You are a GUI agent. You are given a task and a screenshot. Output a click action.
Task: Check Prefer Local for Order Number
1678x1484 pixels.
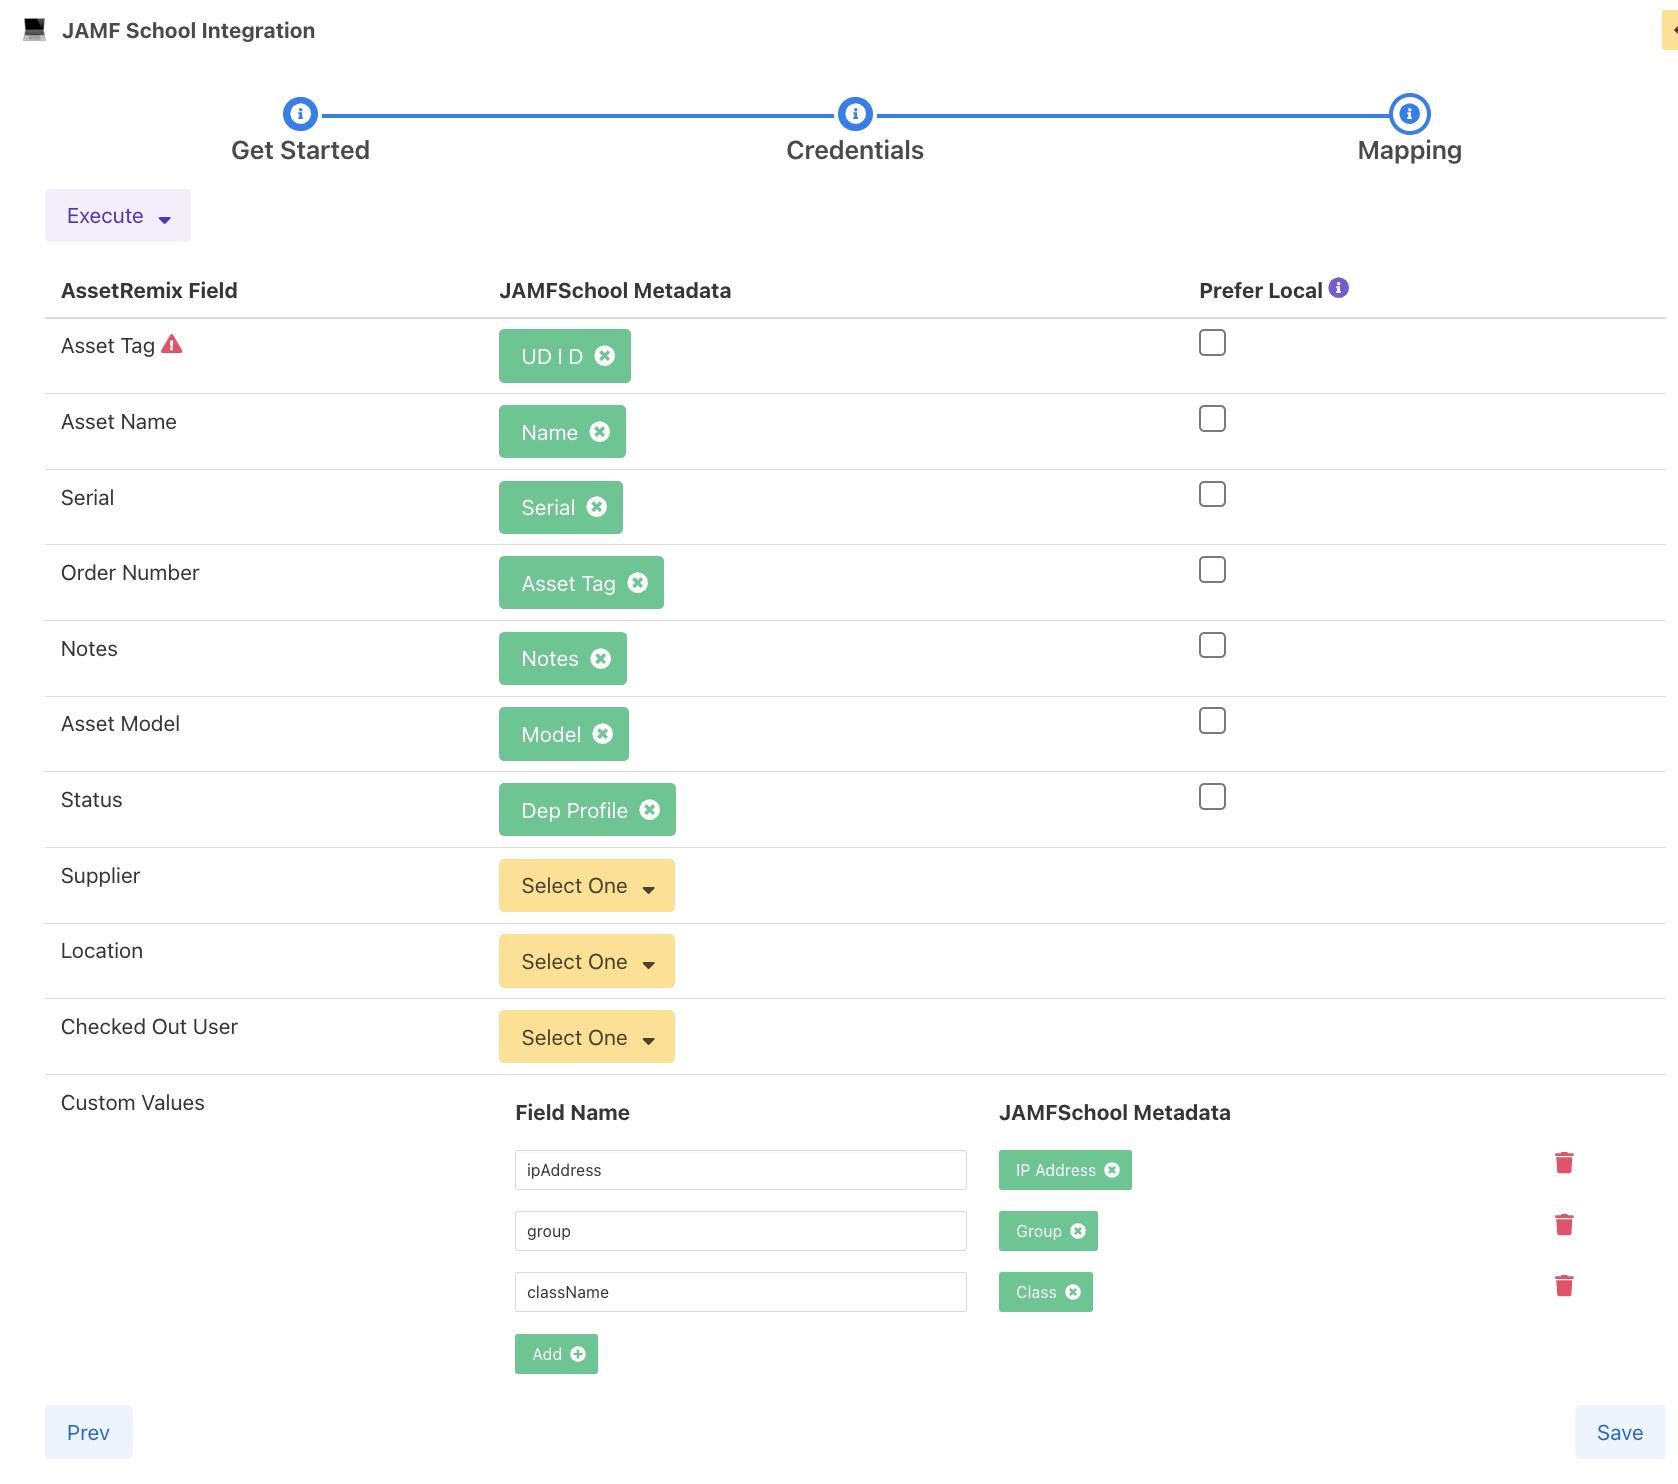[1212, 570]
